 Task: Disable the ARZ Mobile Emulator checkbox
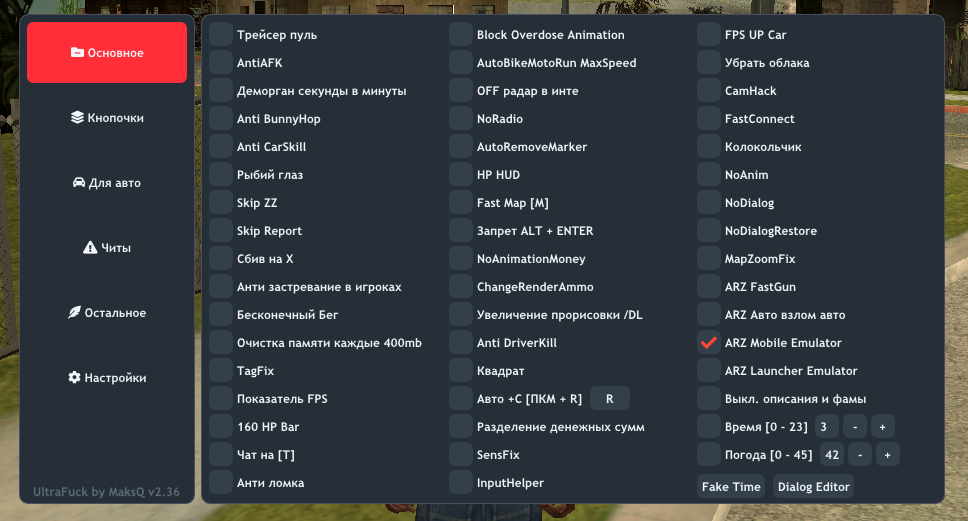coord(709,343)
